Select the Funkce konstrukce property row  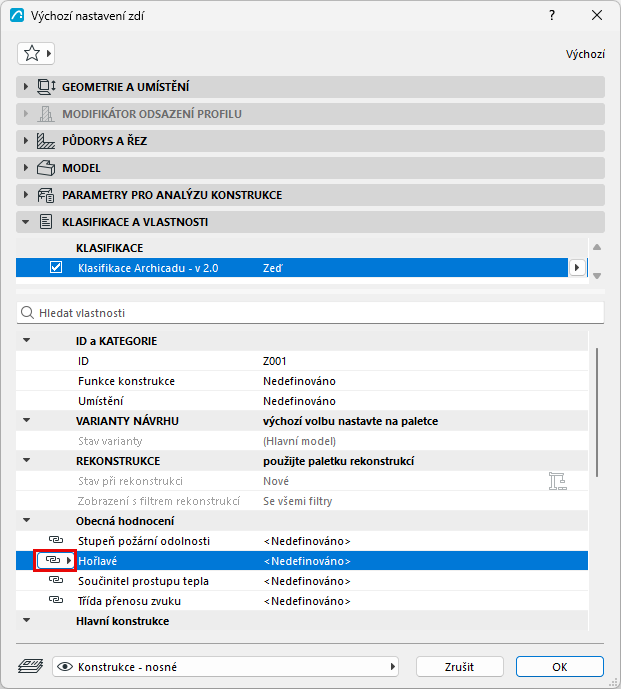pyautogui.click(x=301, y=381)
